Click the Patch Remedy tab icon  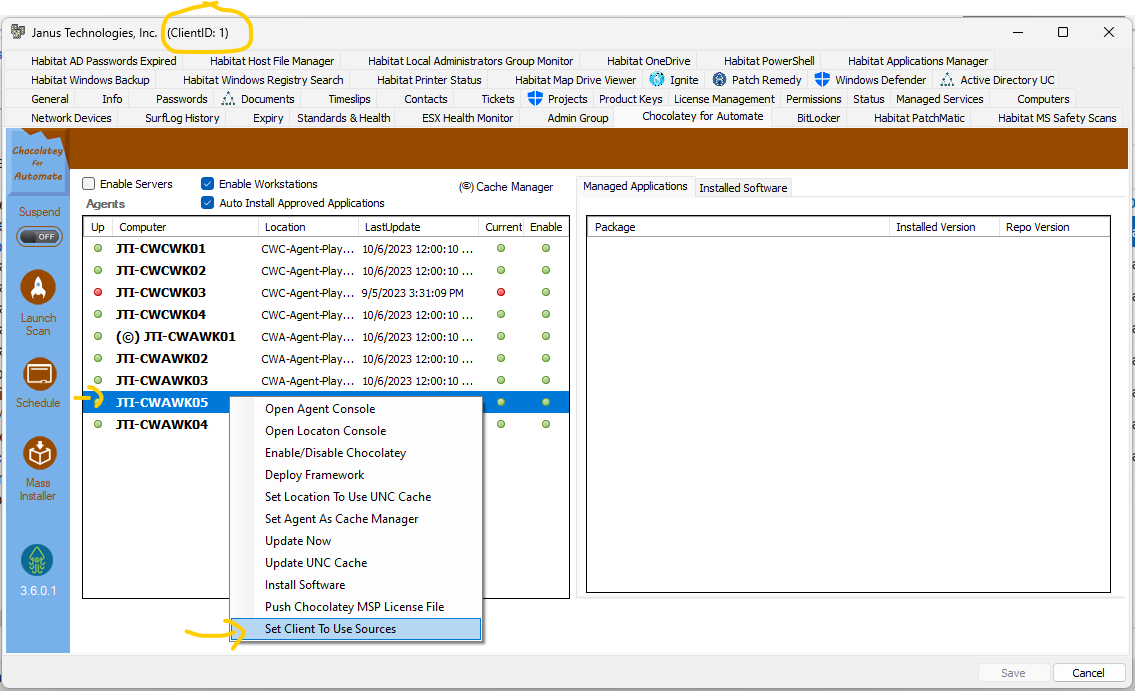coord(719,80)
